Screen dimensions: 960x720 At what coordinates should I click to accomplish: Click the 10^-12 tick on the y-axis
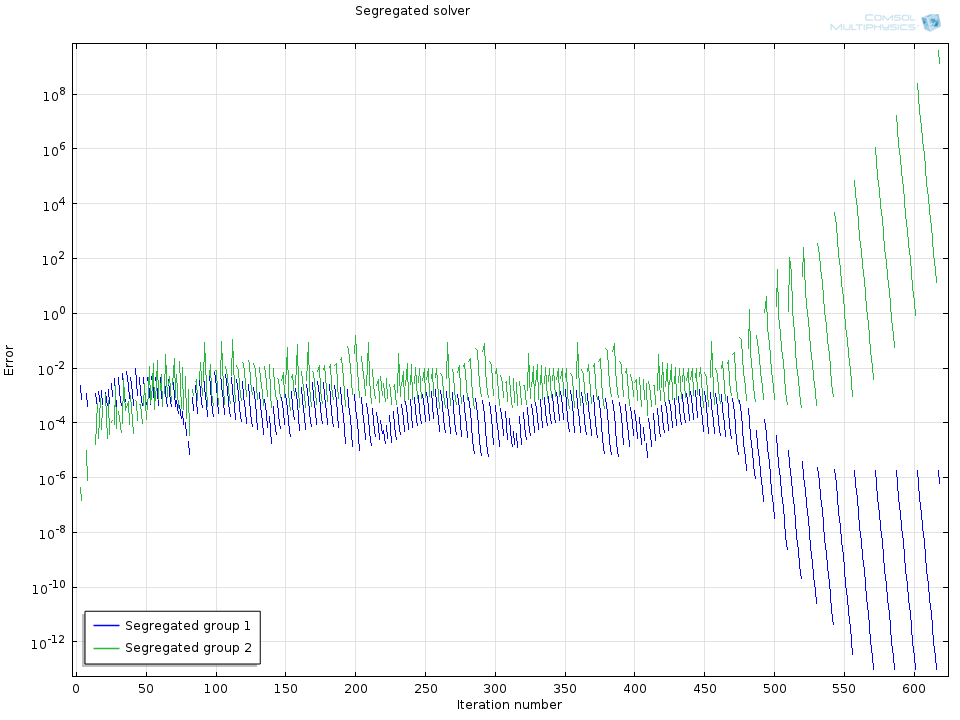pos(50,642)
